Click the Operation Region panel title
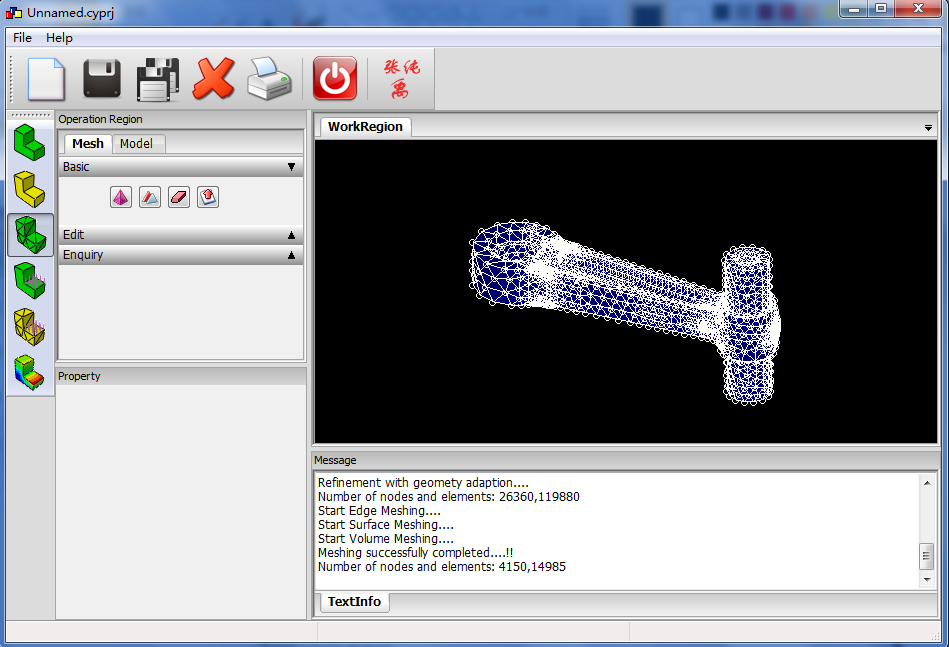This screenshot has width=949, height=647. (100, 119)
